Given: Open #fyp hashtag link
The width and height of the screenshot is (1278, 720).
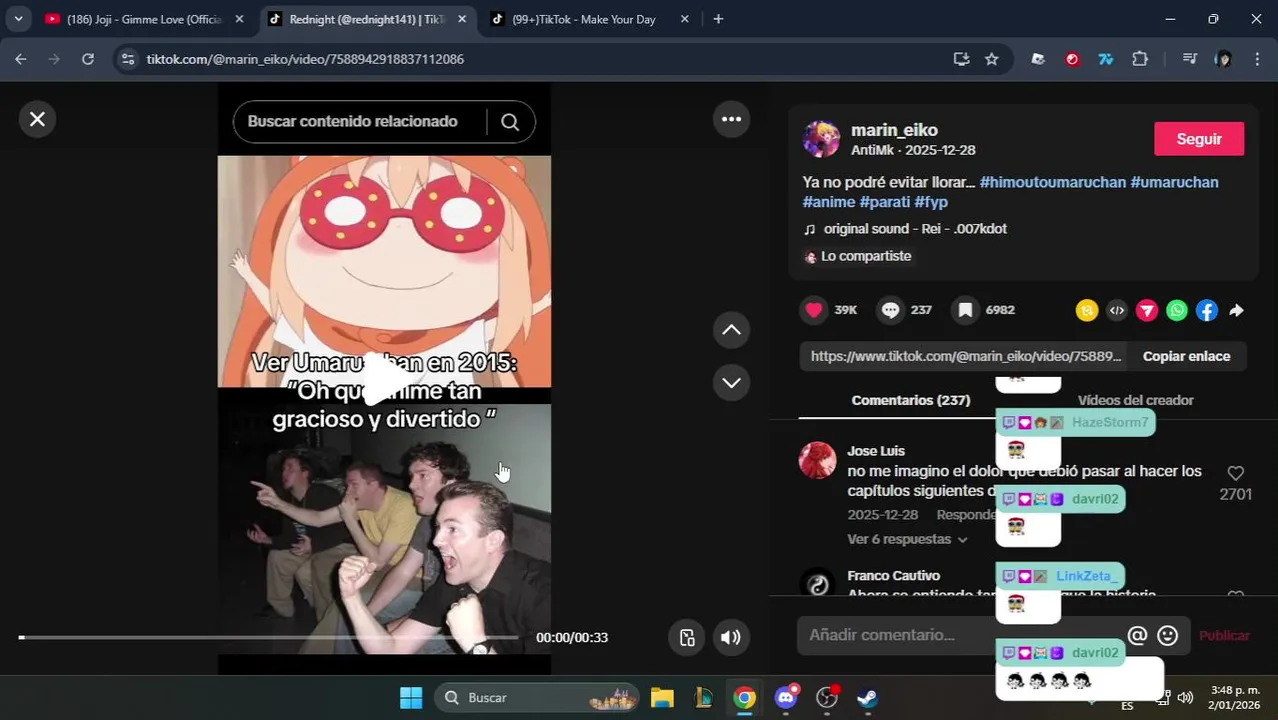Looking at the screenshot, I should tap(931, 202).
